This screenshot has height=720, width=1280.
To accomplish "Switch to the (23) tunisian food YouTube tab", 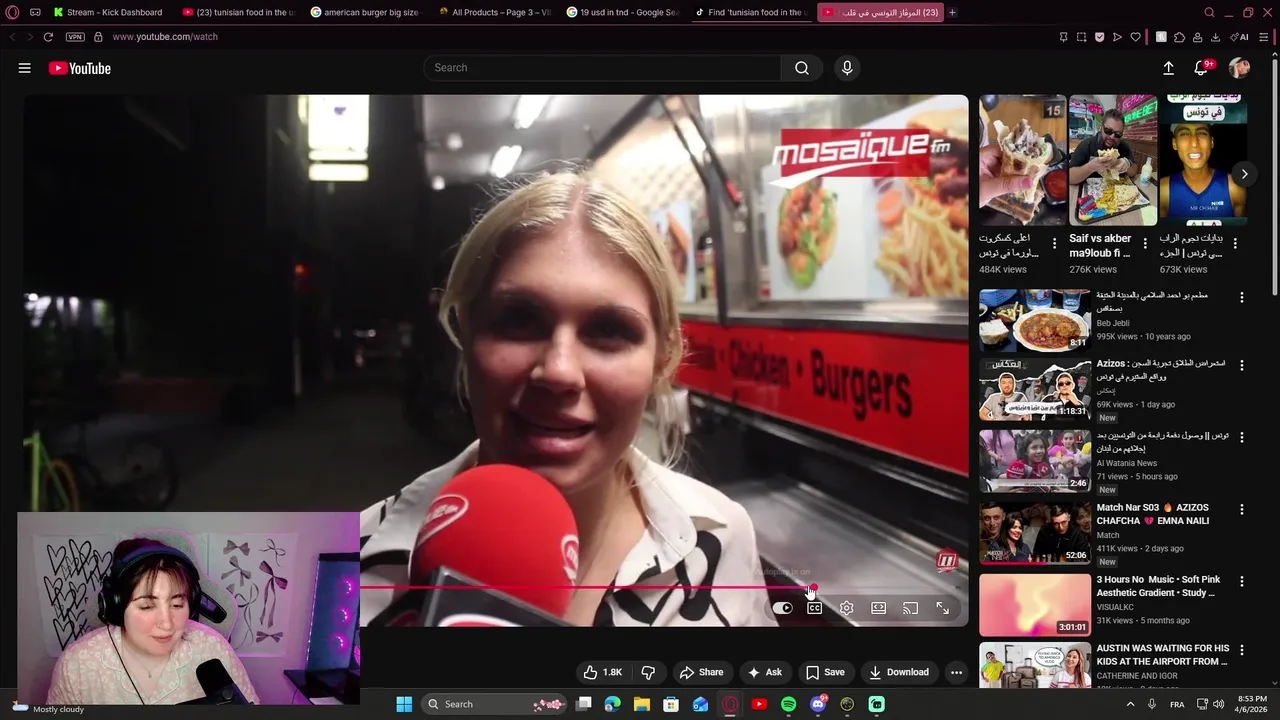I will (x=237, y=12).
